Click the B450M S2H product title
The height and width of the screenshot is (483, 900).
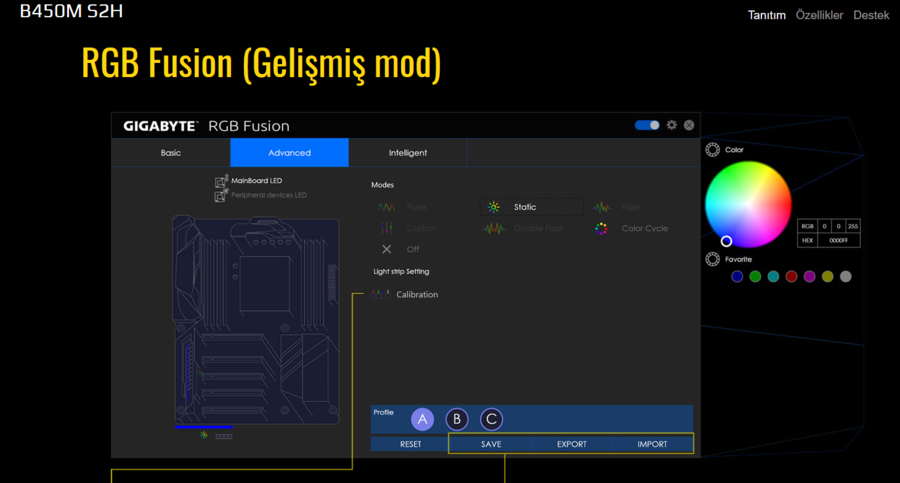coord(71,11)
